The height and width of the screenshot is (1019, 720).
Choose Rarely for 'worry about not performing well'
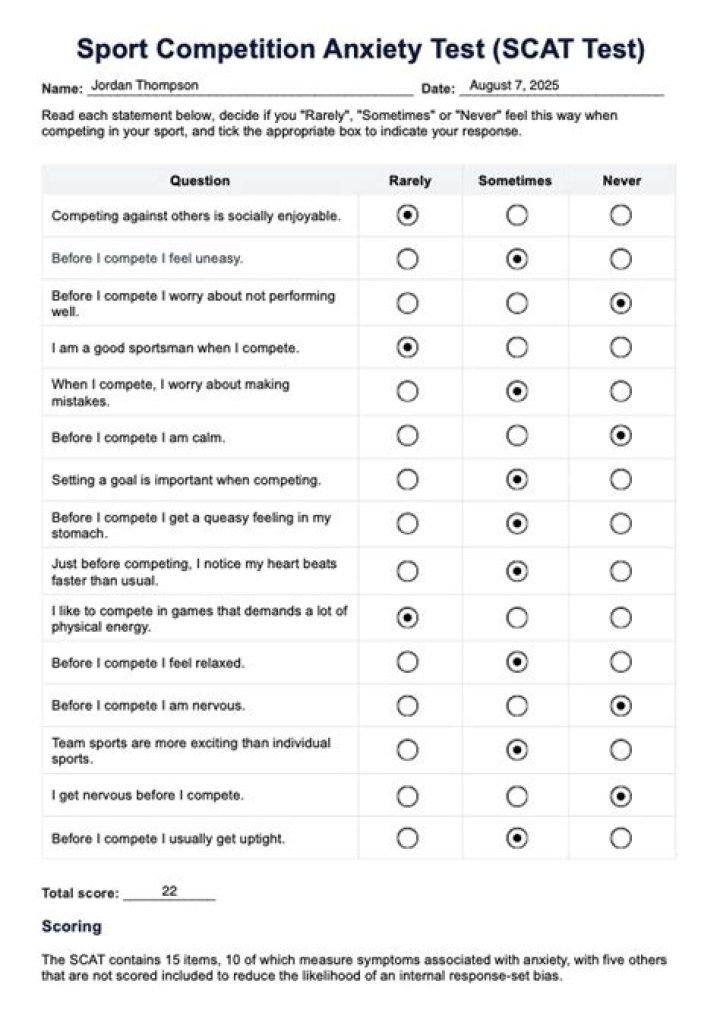click(407, 303)
